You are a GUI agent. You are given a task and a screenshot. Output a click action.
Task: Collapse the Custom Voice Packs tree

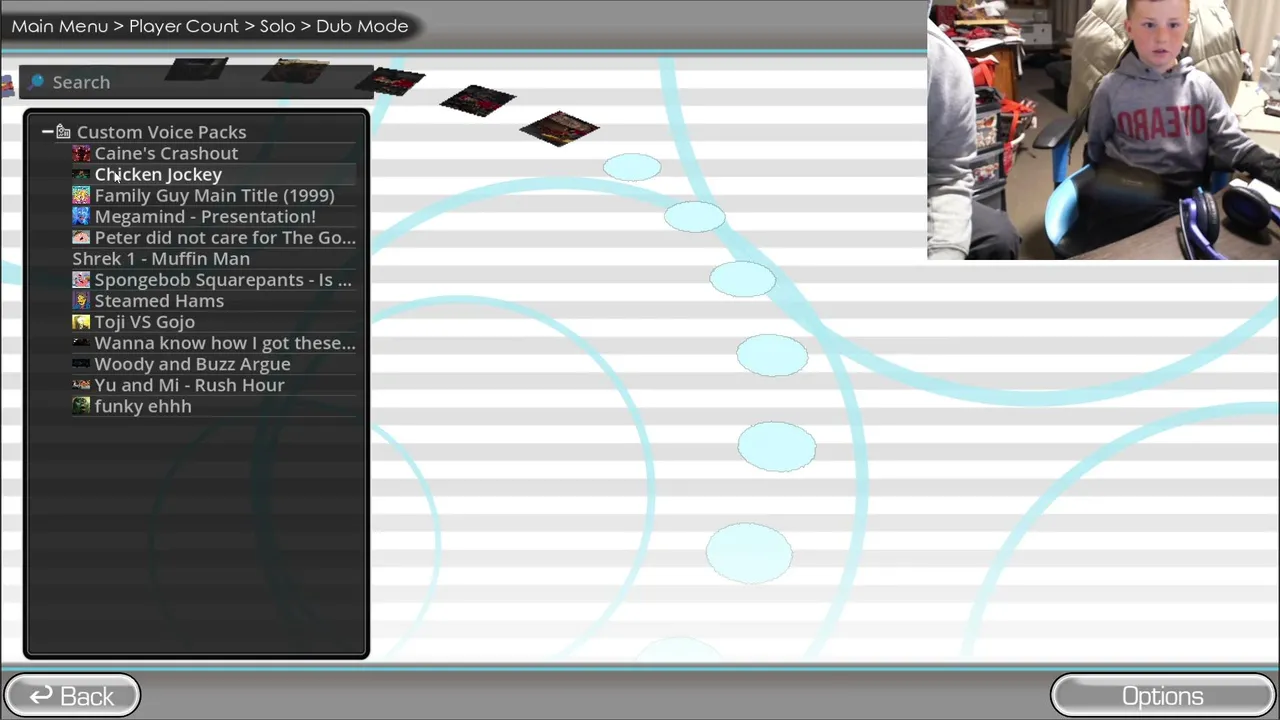pos(47,132)
